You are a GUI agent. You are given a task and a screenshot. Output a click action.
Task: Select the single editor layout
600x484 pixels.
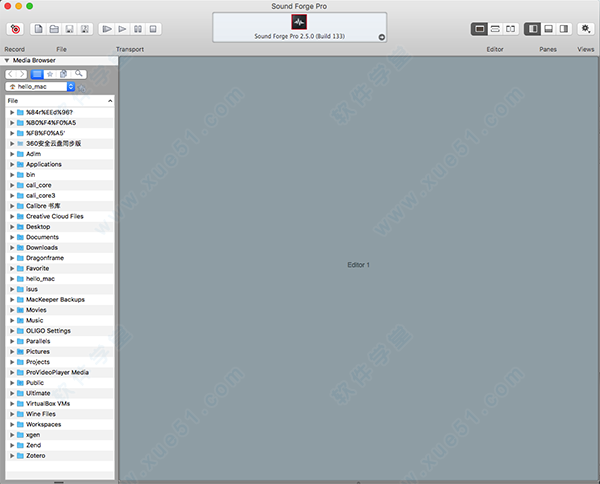pyautogui.click(x=479, y=29)
